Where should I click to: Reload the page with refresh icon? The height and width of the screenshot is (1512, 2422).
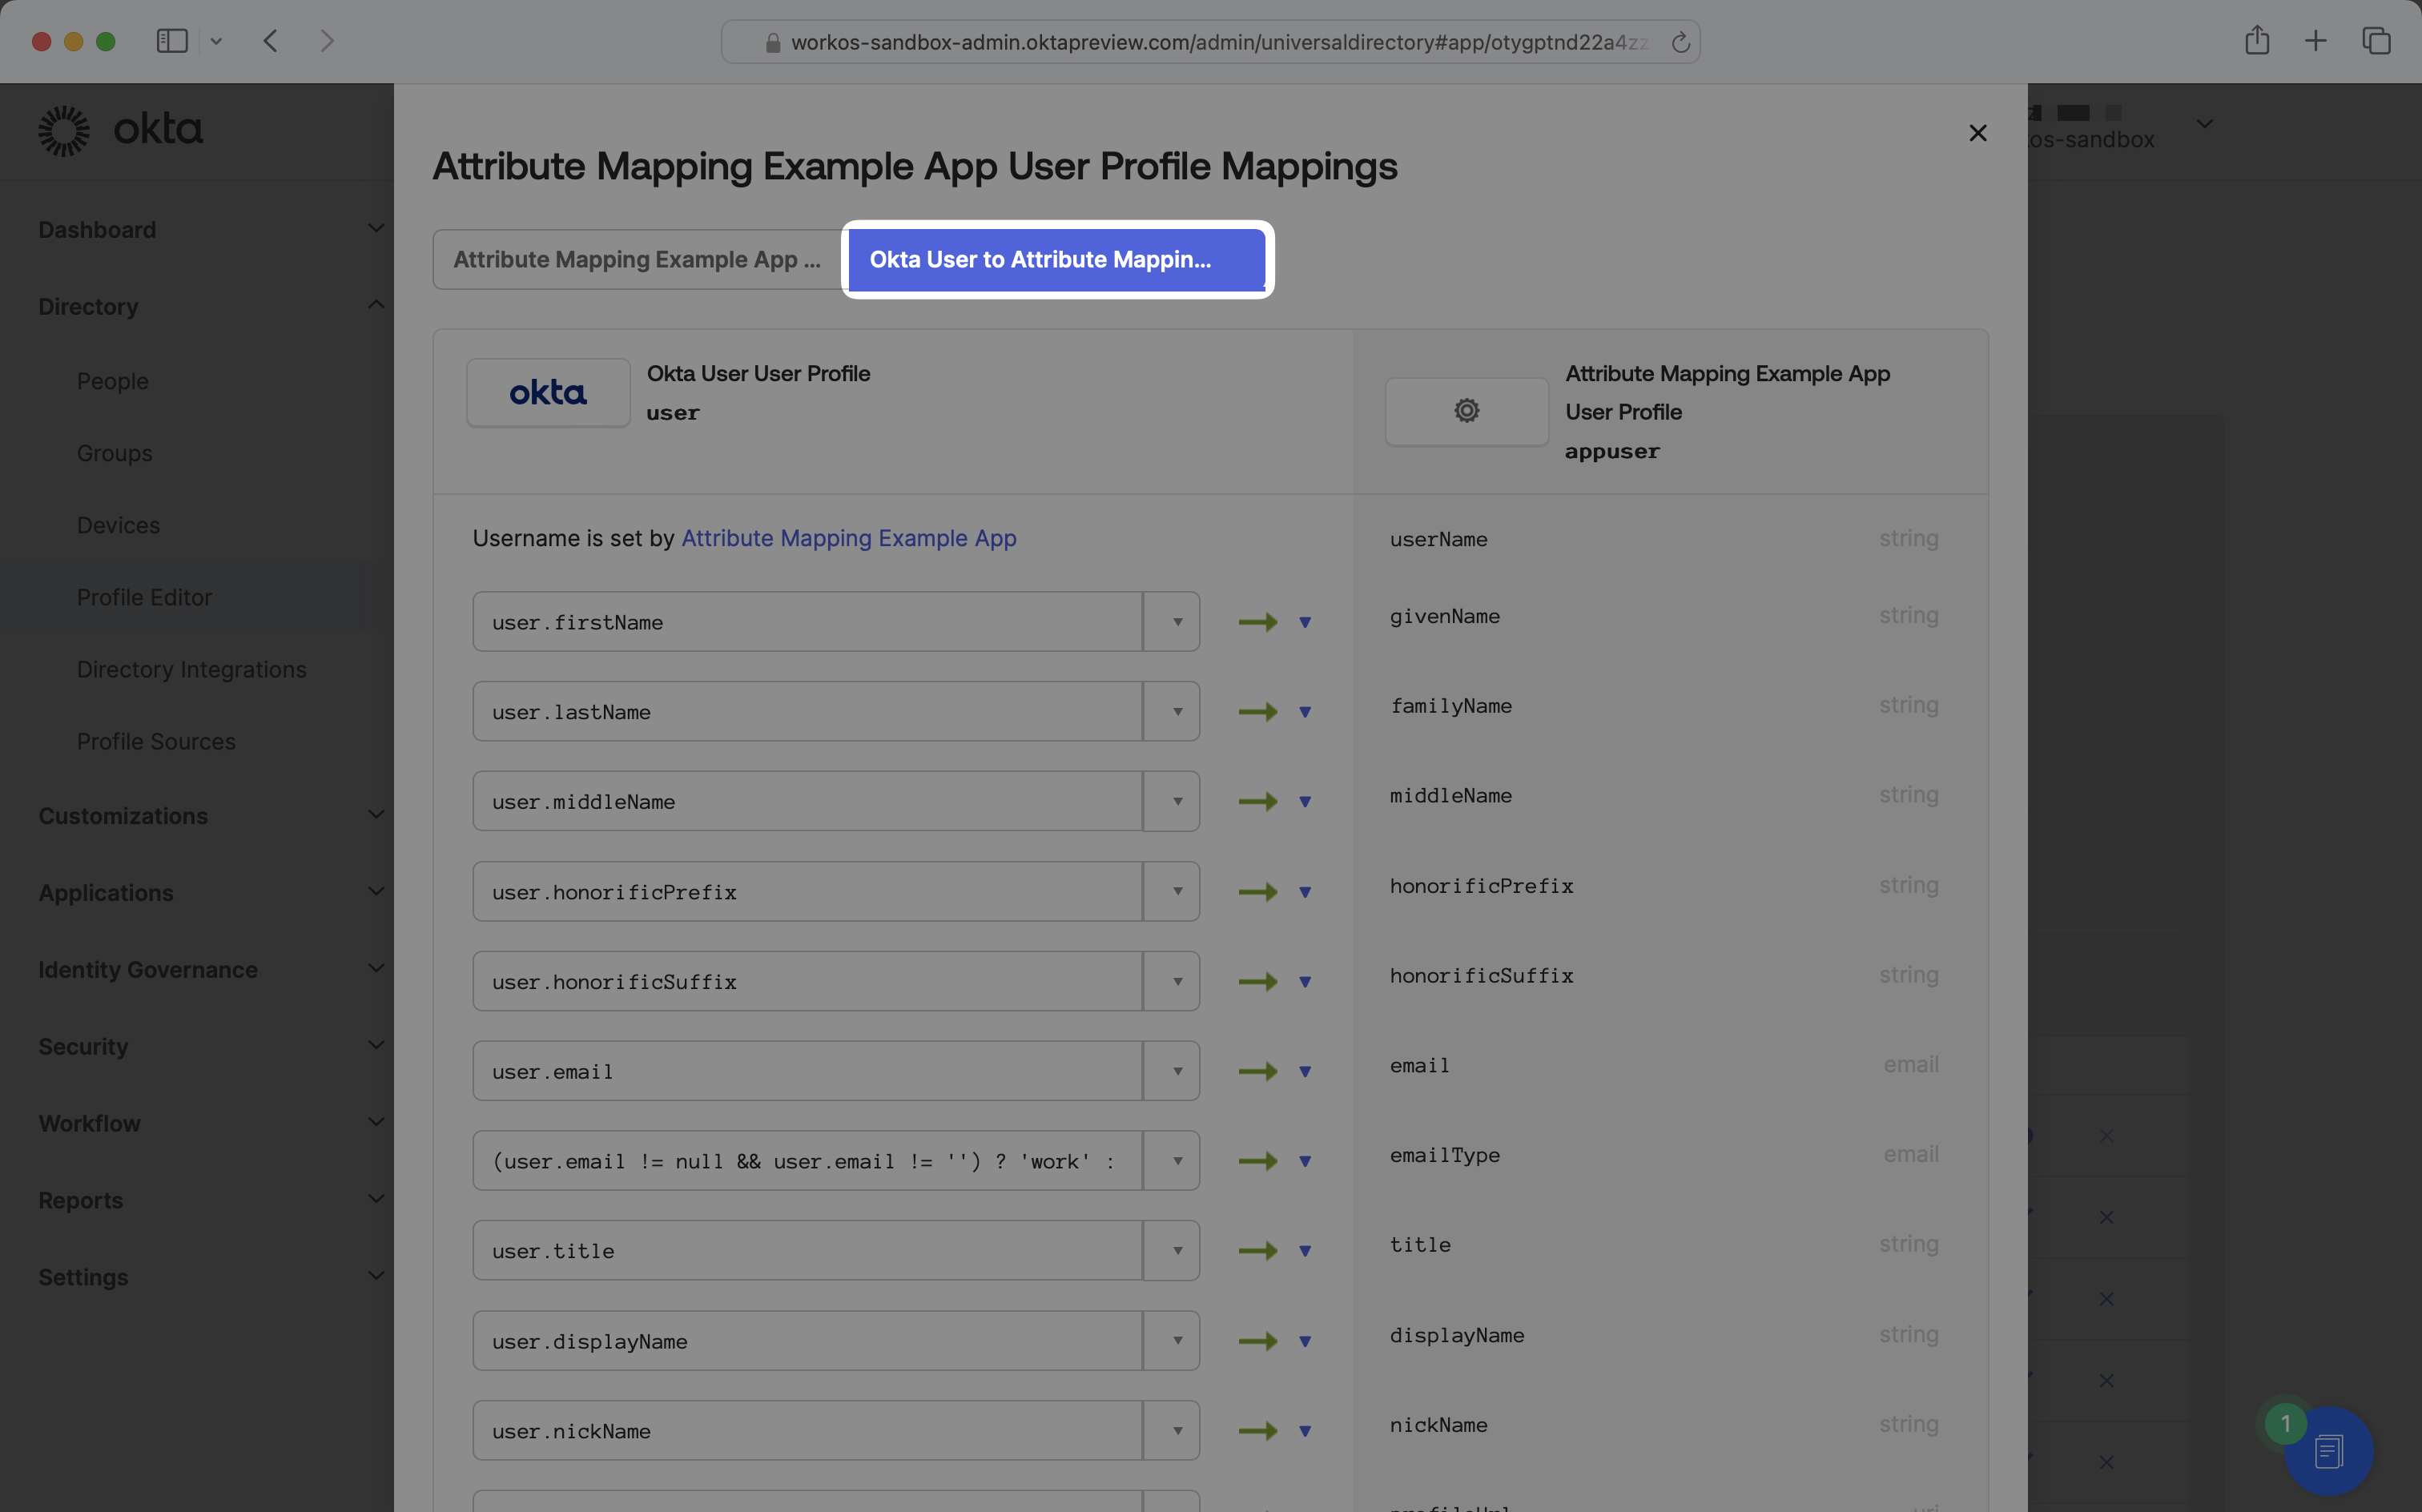[1680, 42]
